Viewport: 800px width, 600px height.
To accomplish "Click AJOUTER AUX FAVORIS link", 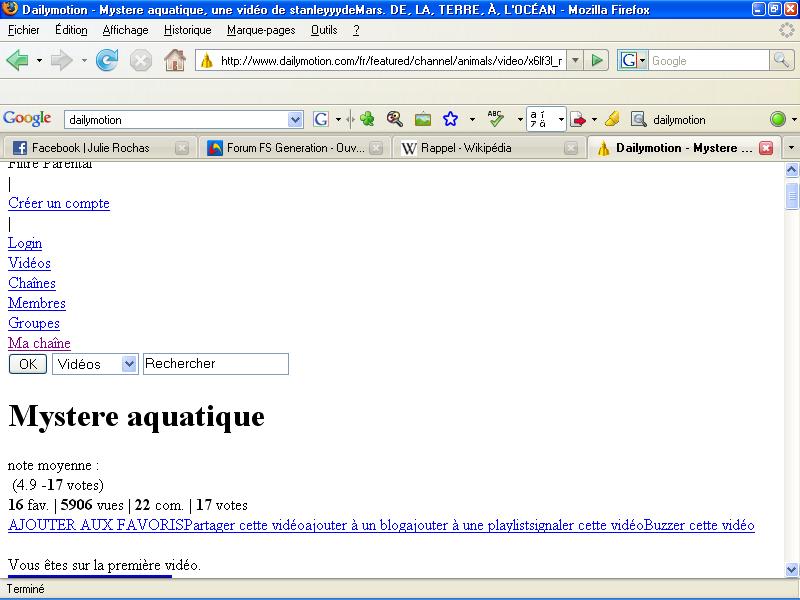I will click(x=96, y=525).
